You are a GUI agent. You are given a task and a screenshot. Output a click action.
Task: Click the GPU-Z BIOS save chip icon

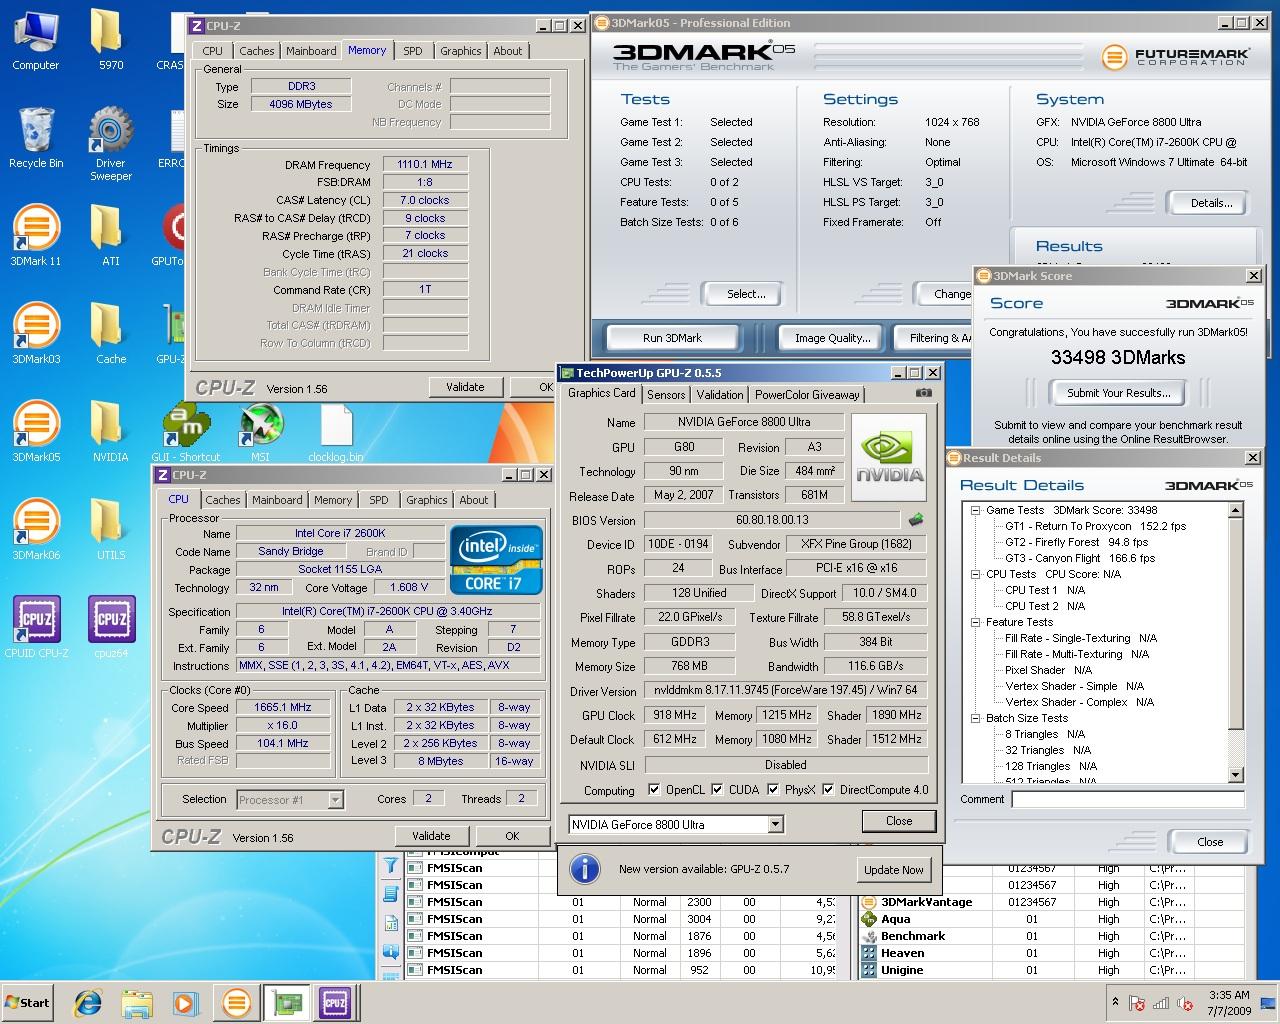(916, 520)
